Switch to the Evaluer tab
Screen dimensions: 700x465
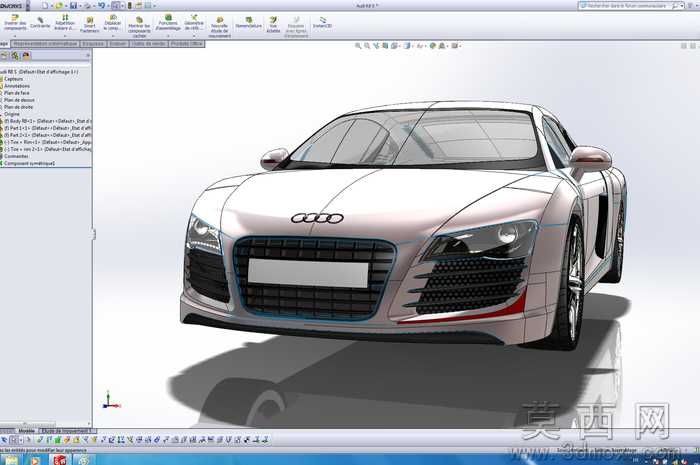(118, 44)
